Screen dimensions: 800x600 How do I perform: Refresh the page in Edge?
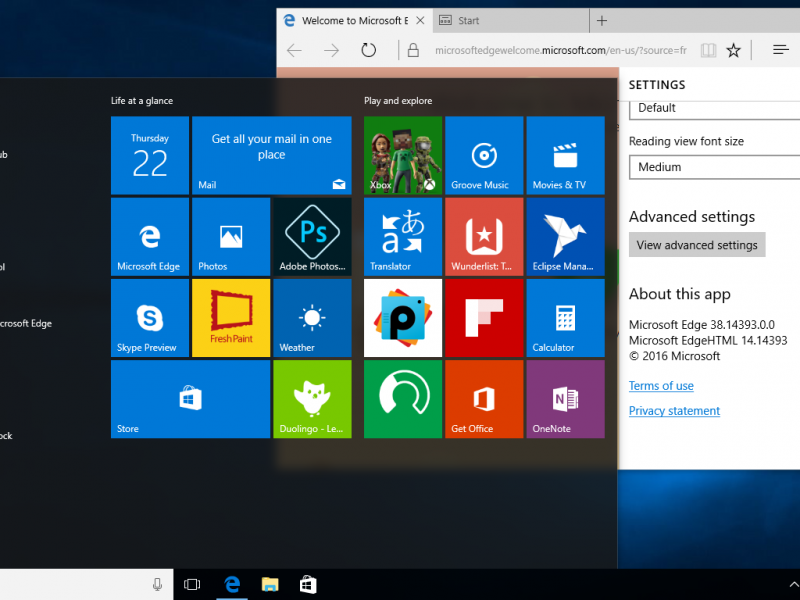tap(368, 50)
